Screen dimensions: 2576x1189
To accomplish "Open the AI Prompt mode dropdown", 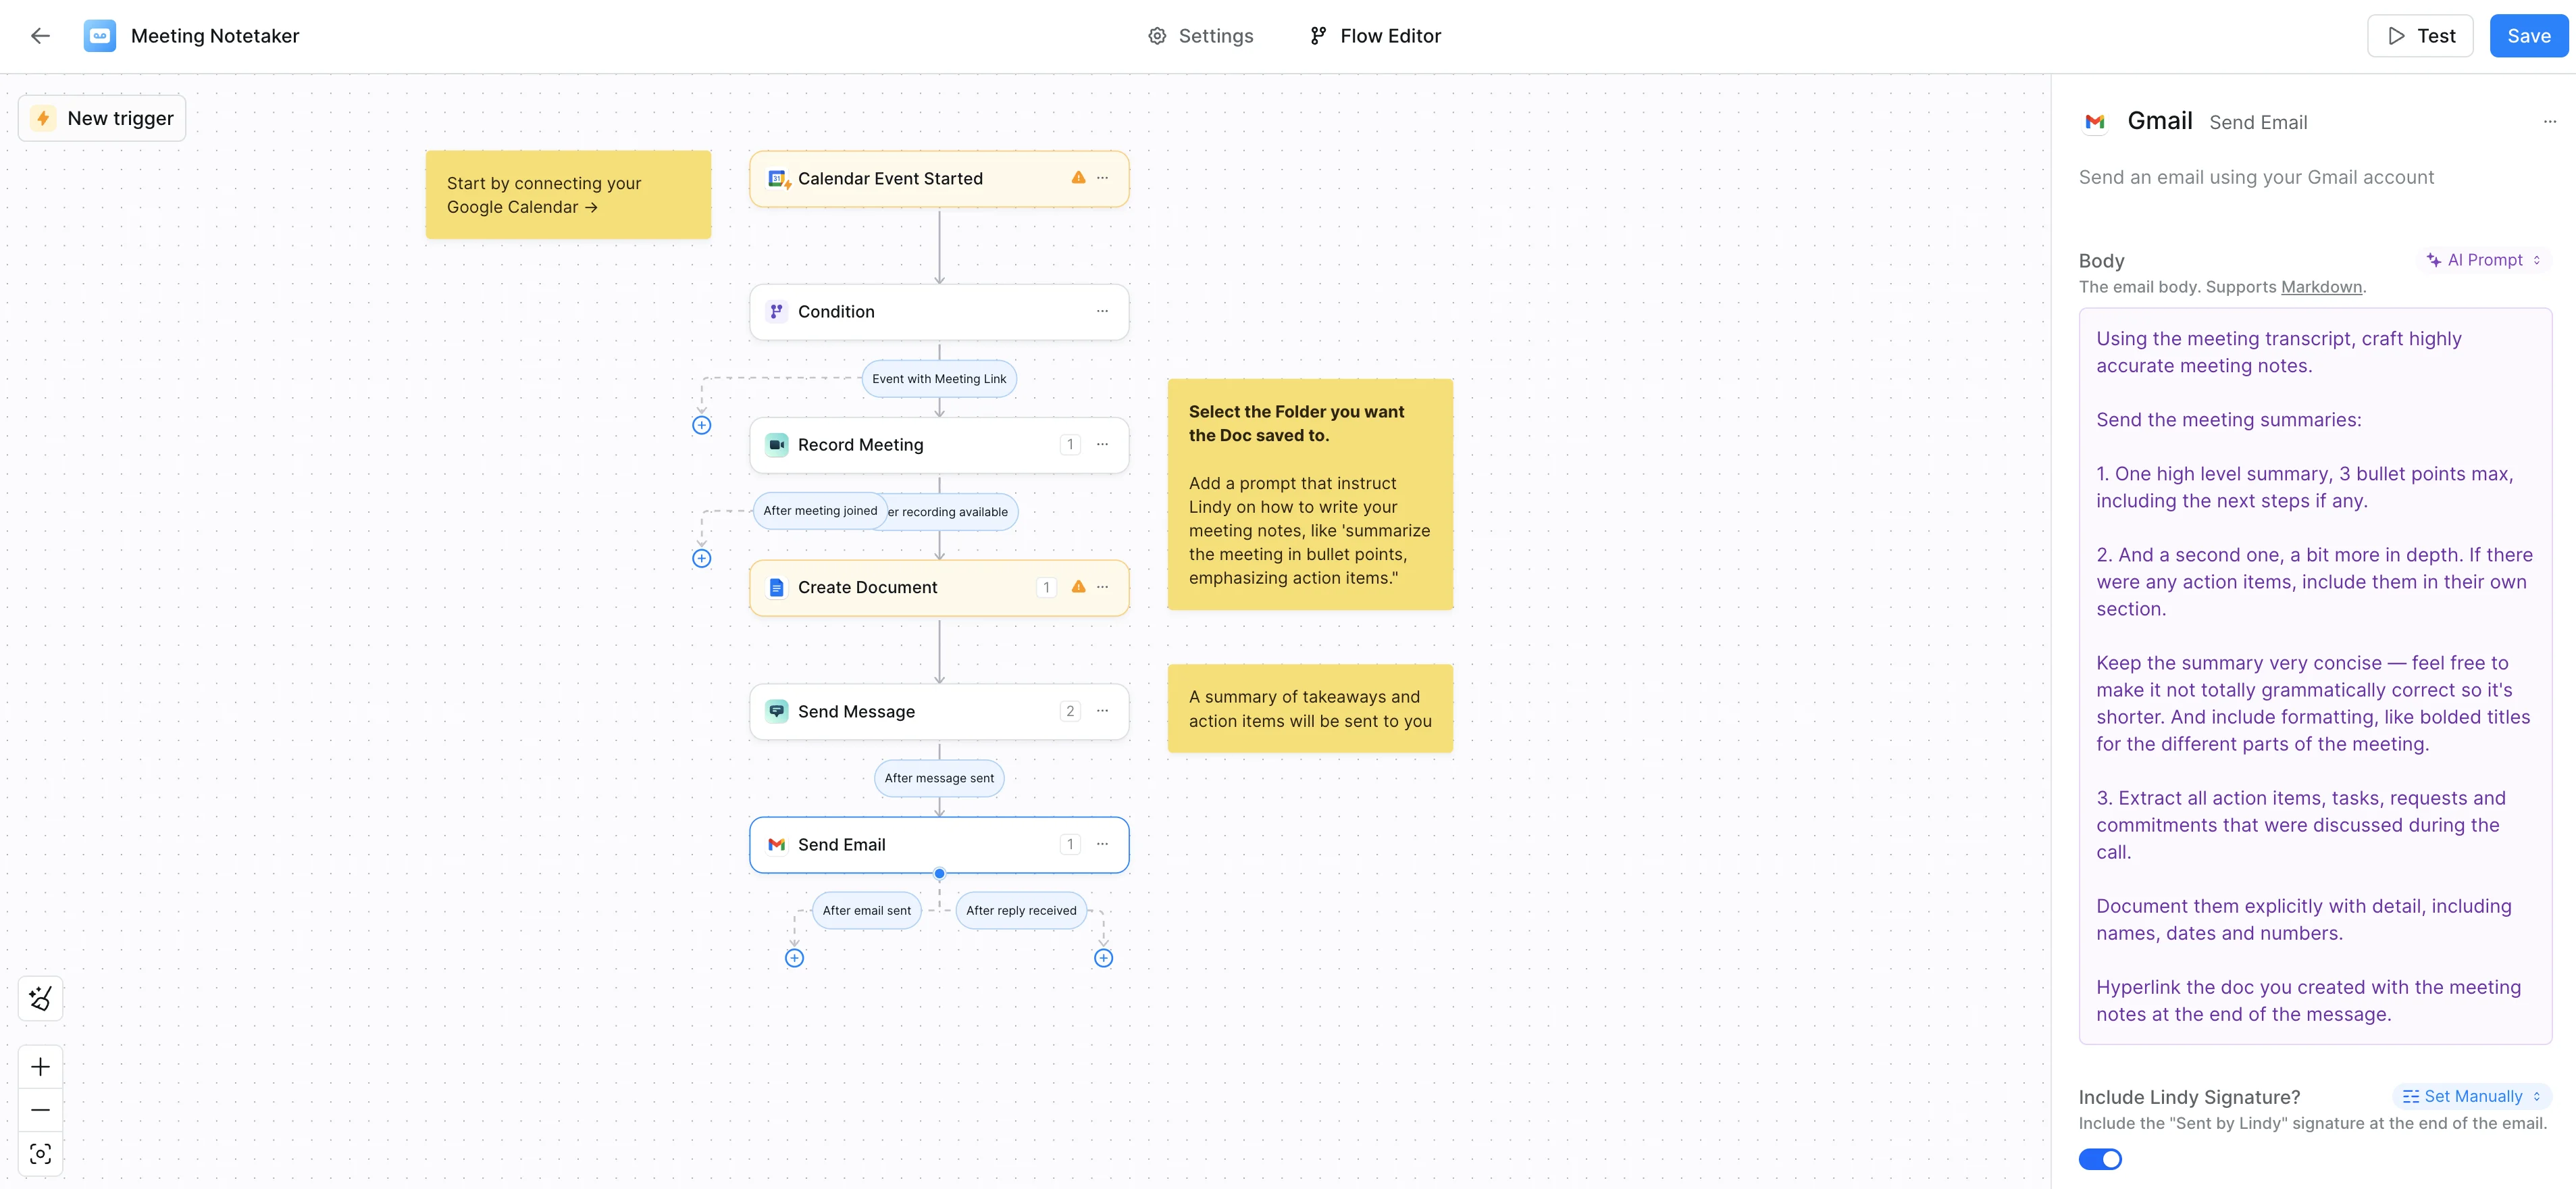I will [2484, 260].
